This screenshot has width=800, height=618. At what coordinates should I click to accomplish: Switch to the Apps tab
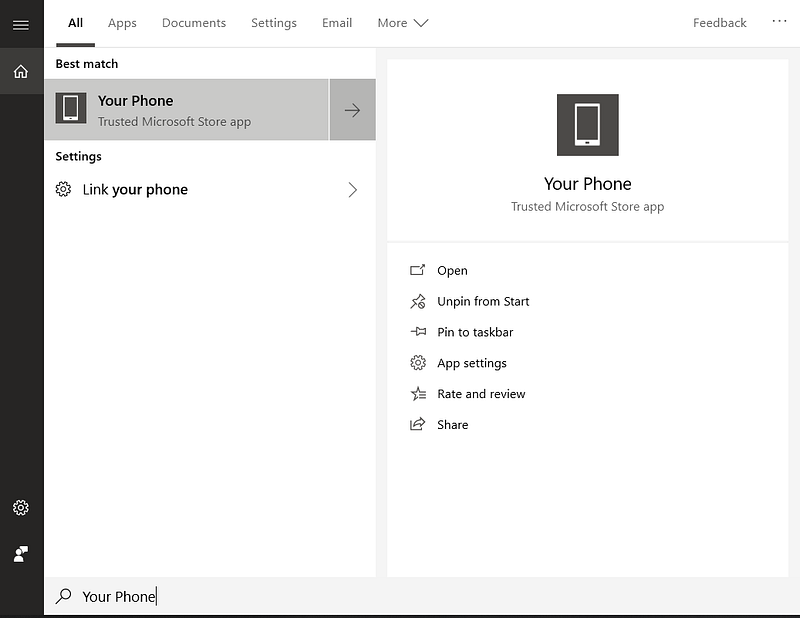(x=122, y=23)
